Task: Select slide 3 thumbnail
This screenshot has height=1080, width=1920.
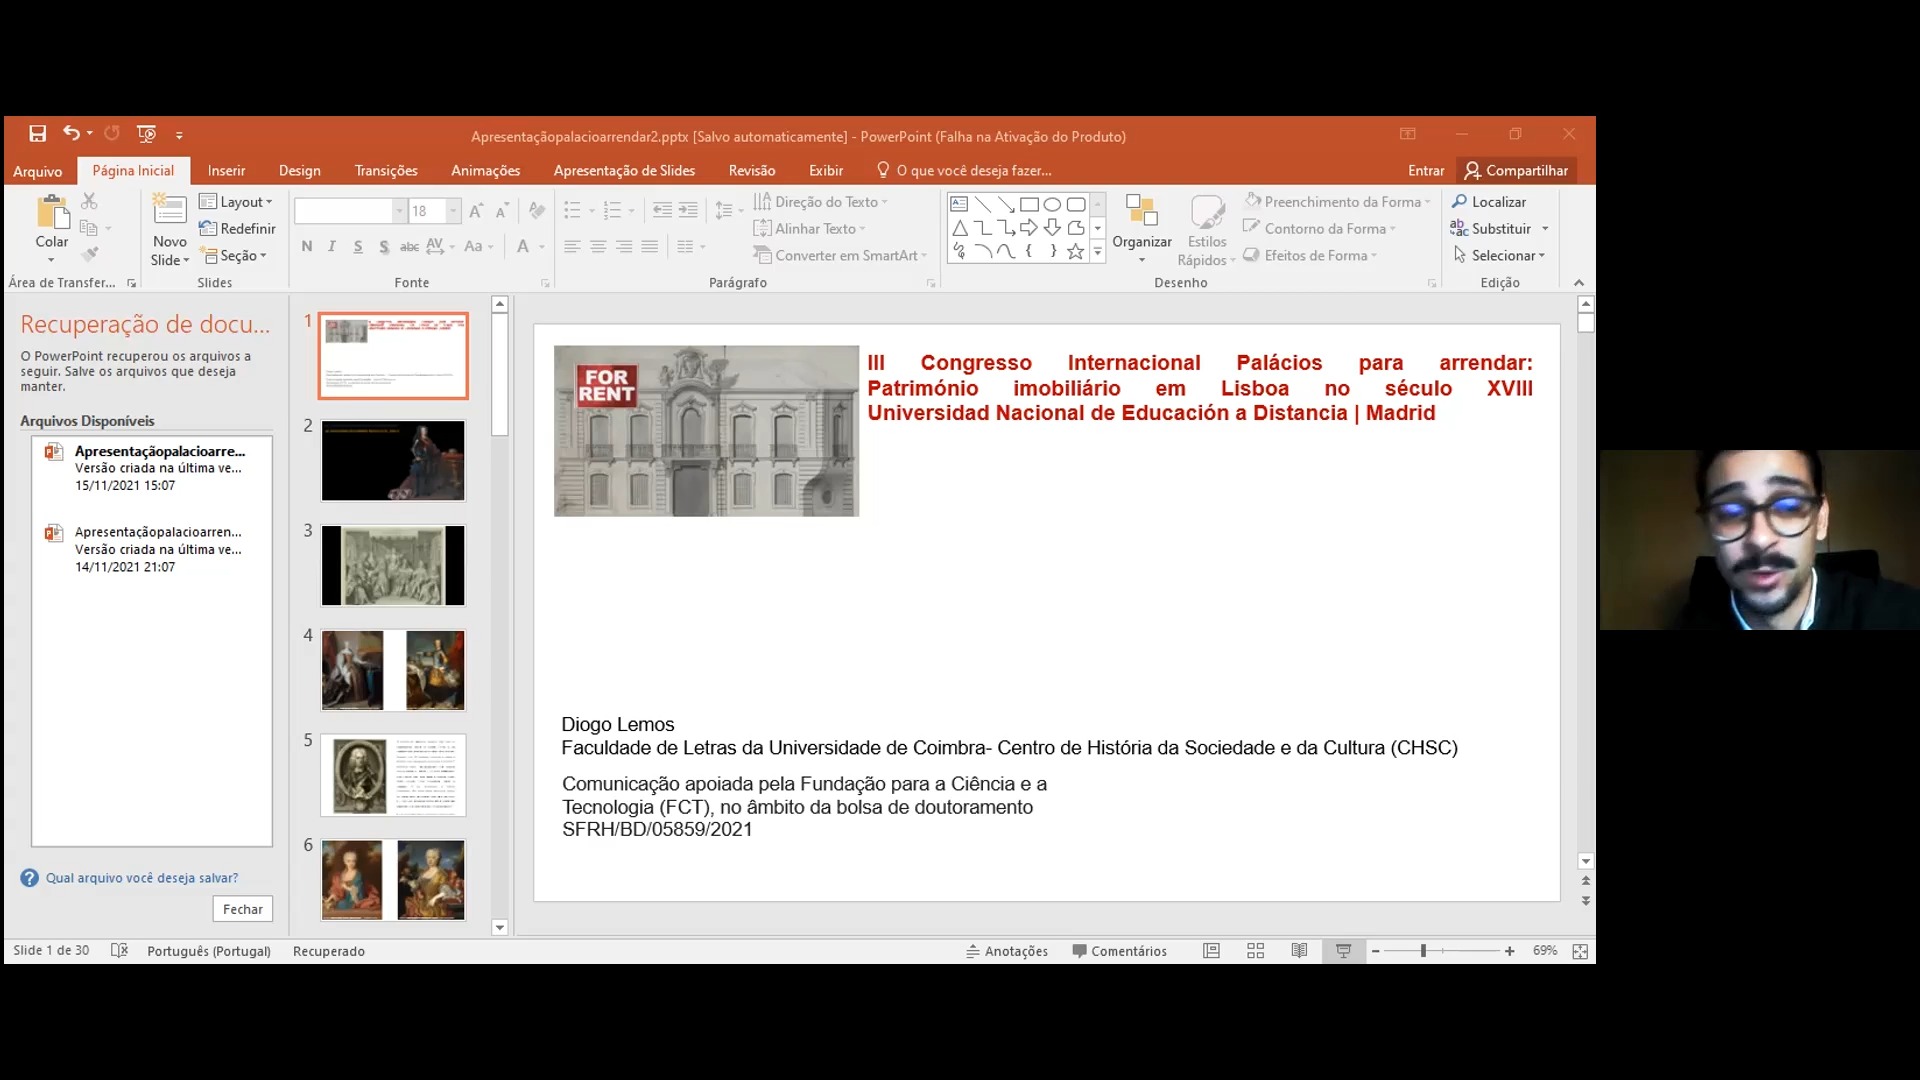Action: point(393,566)
